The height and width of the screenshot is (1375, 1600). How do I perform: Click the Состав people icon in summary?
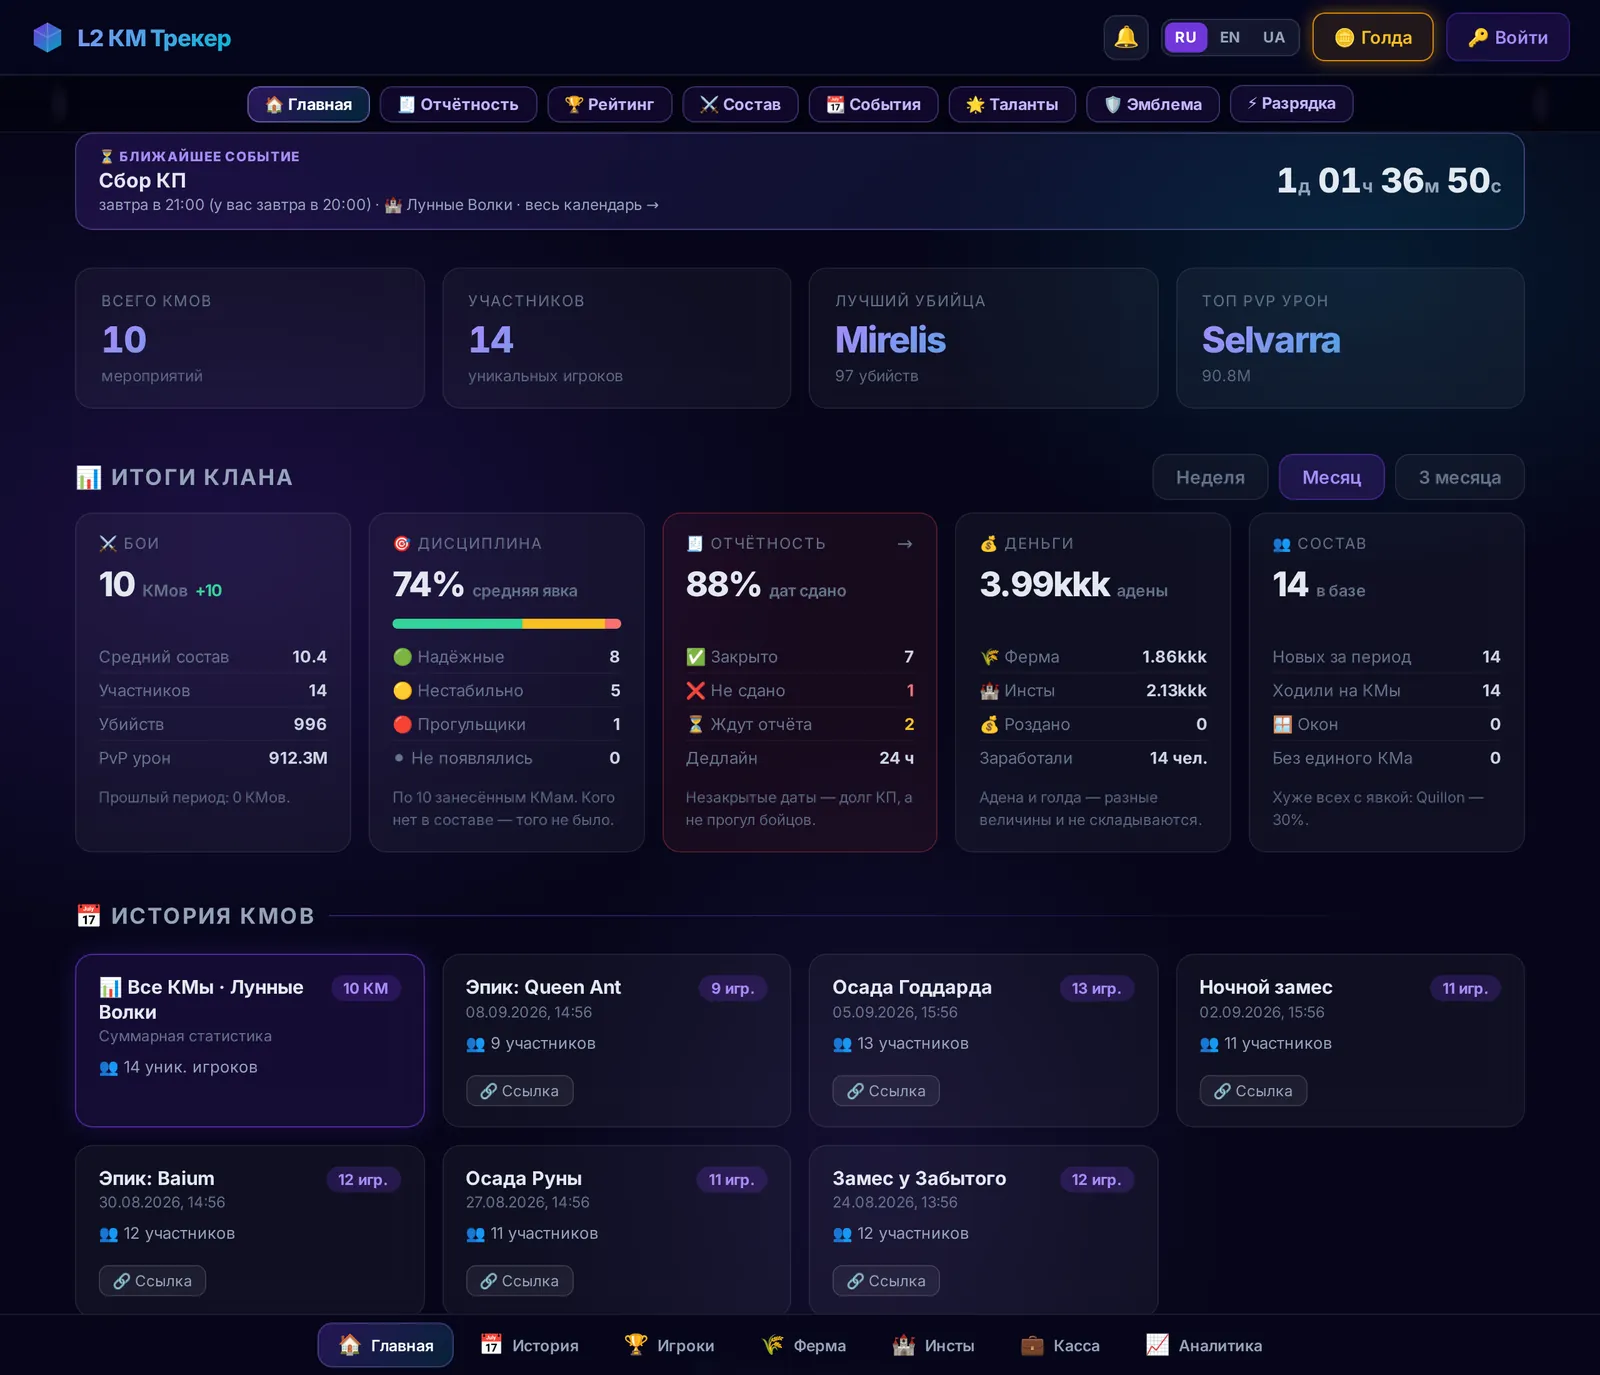(1282, 544)
